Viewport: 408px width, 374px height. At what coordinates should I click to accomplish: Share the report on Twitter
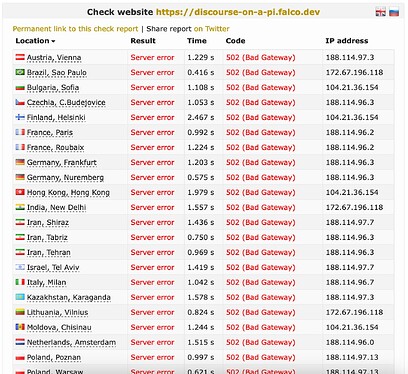(212, 29)
